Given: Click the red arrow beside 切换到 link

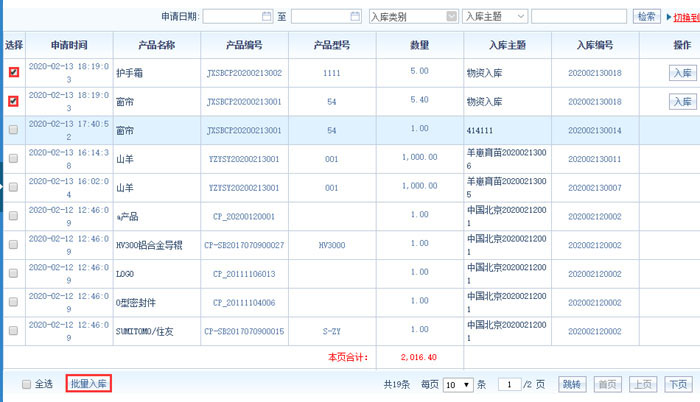Looking at the screenshot, I should tap(667, 17).
